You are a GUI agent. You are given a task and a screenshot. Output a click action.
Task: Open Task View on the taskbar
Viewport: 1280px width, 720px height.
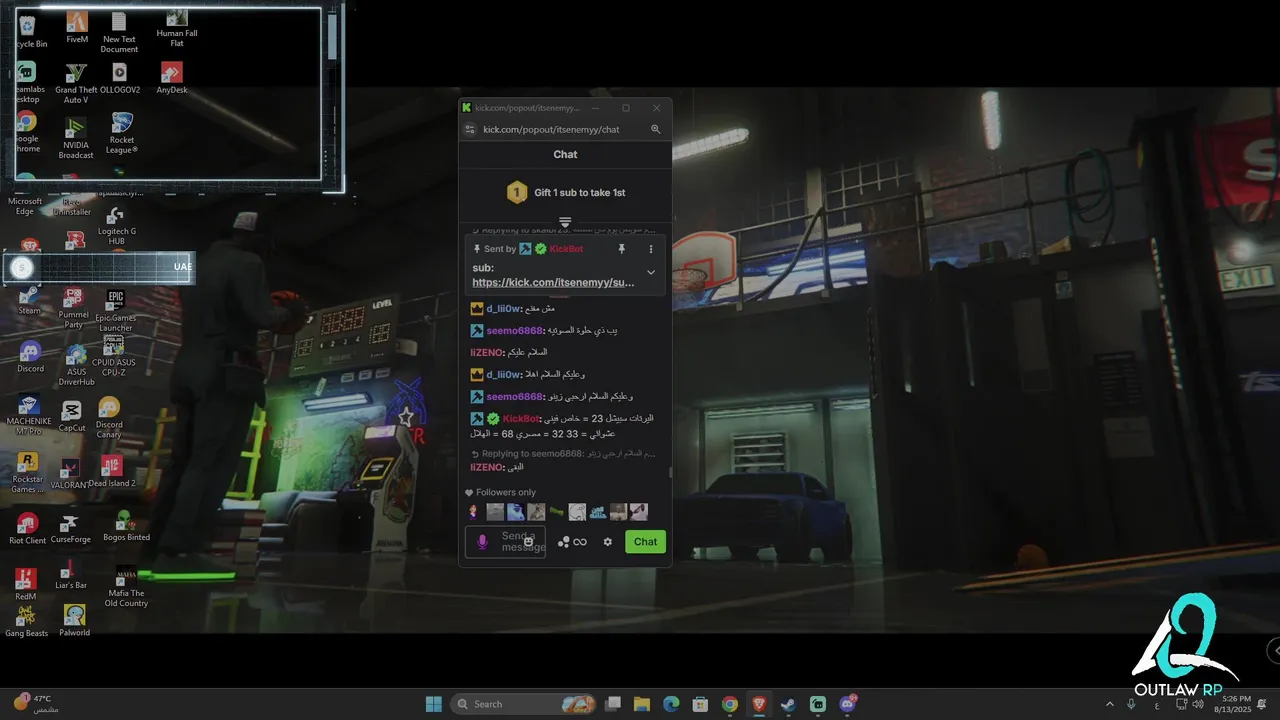(613, 704)
